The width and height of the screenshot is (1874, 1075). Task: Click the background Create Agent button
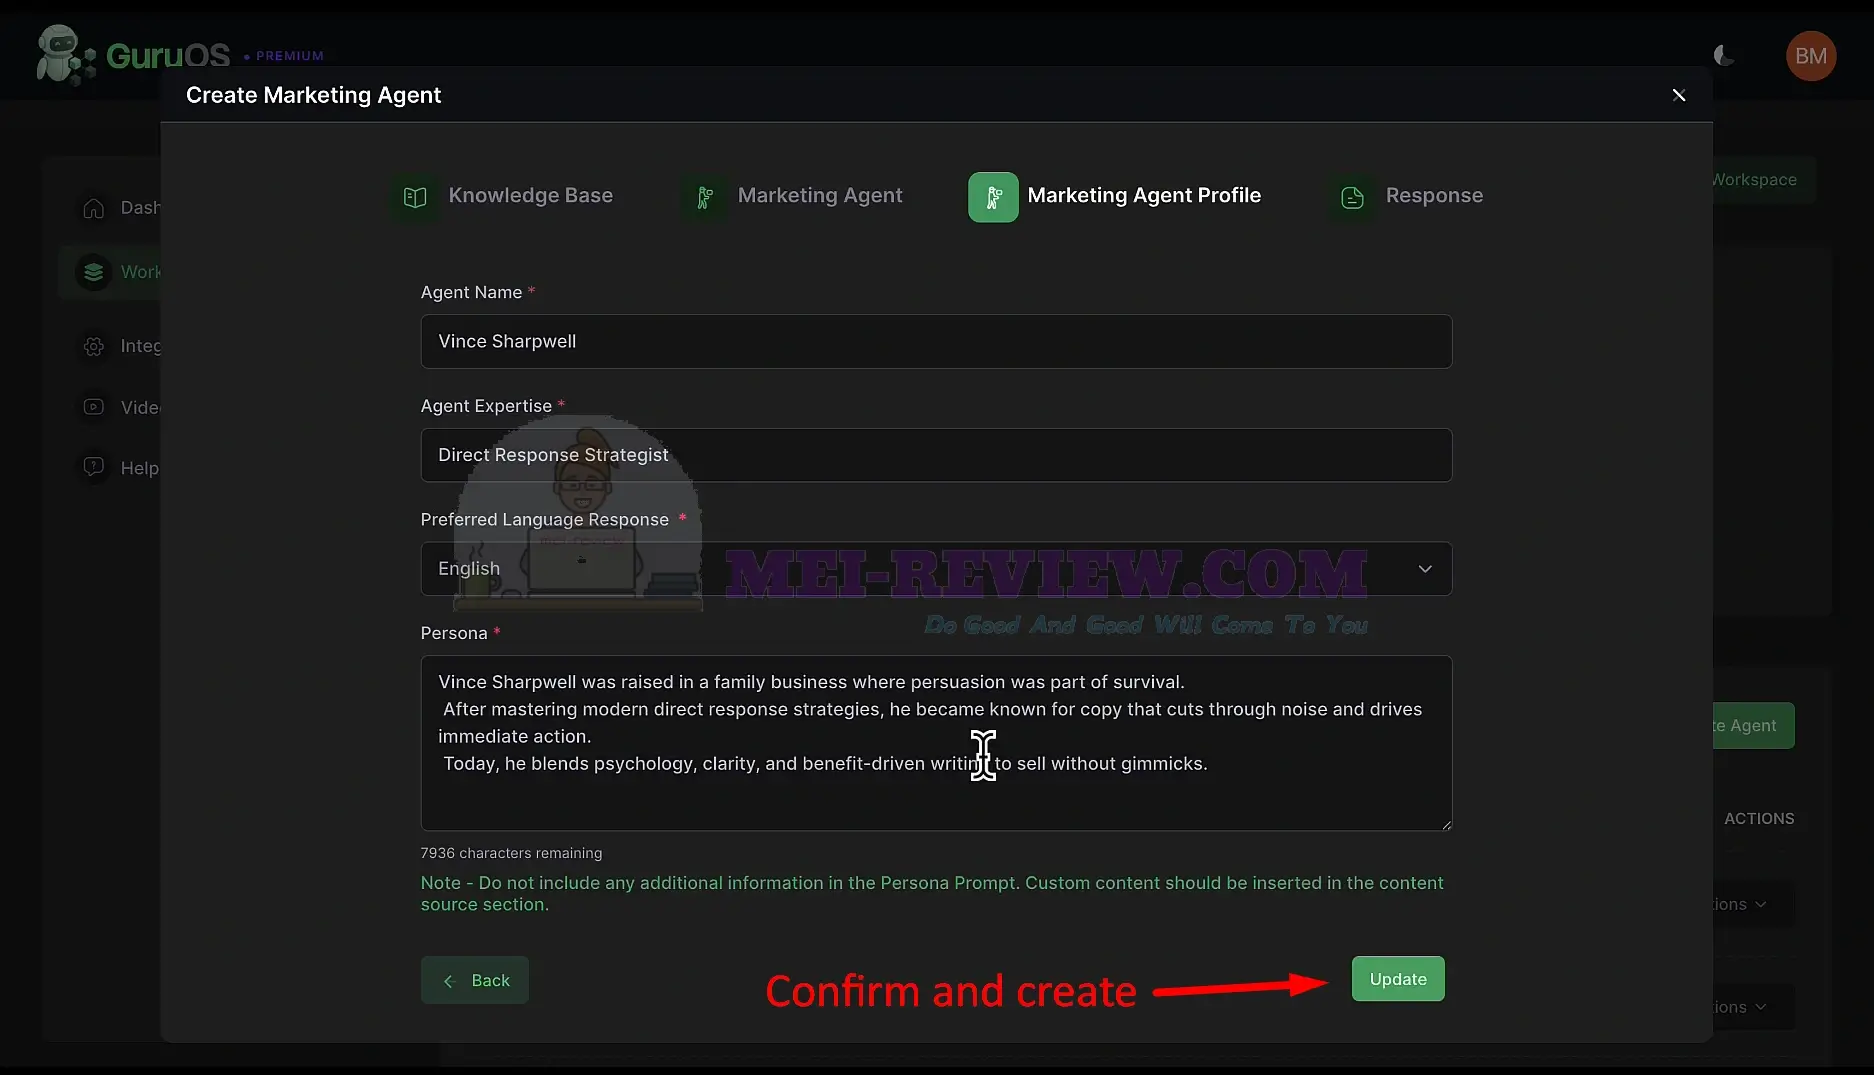coord(1753,726)
